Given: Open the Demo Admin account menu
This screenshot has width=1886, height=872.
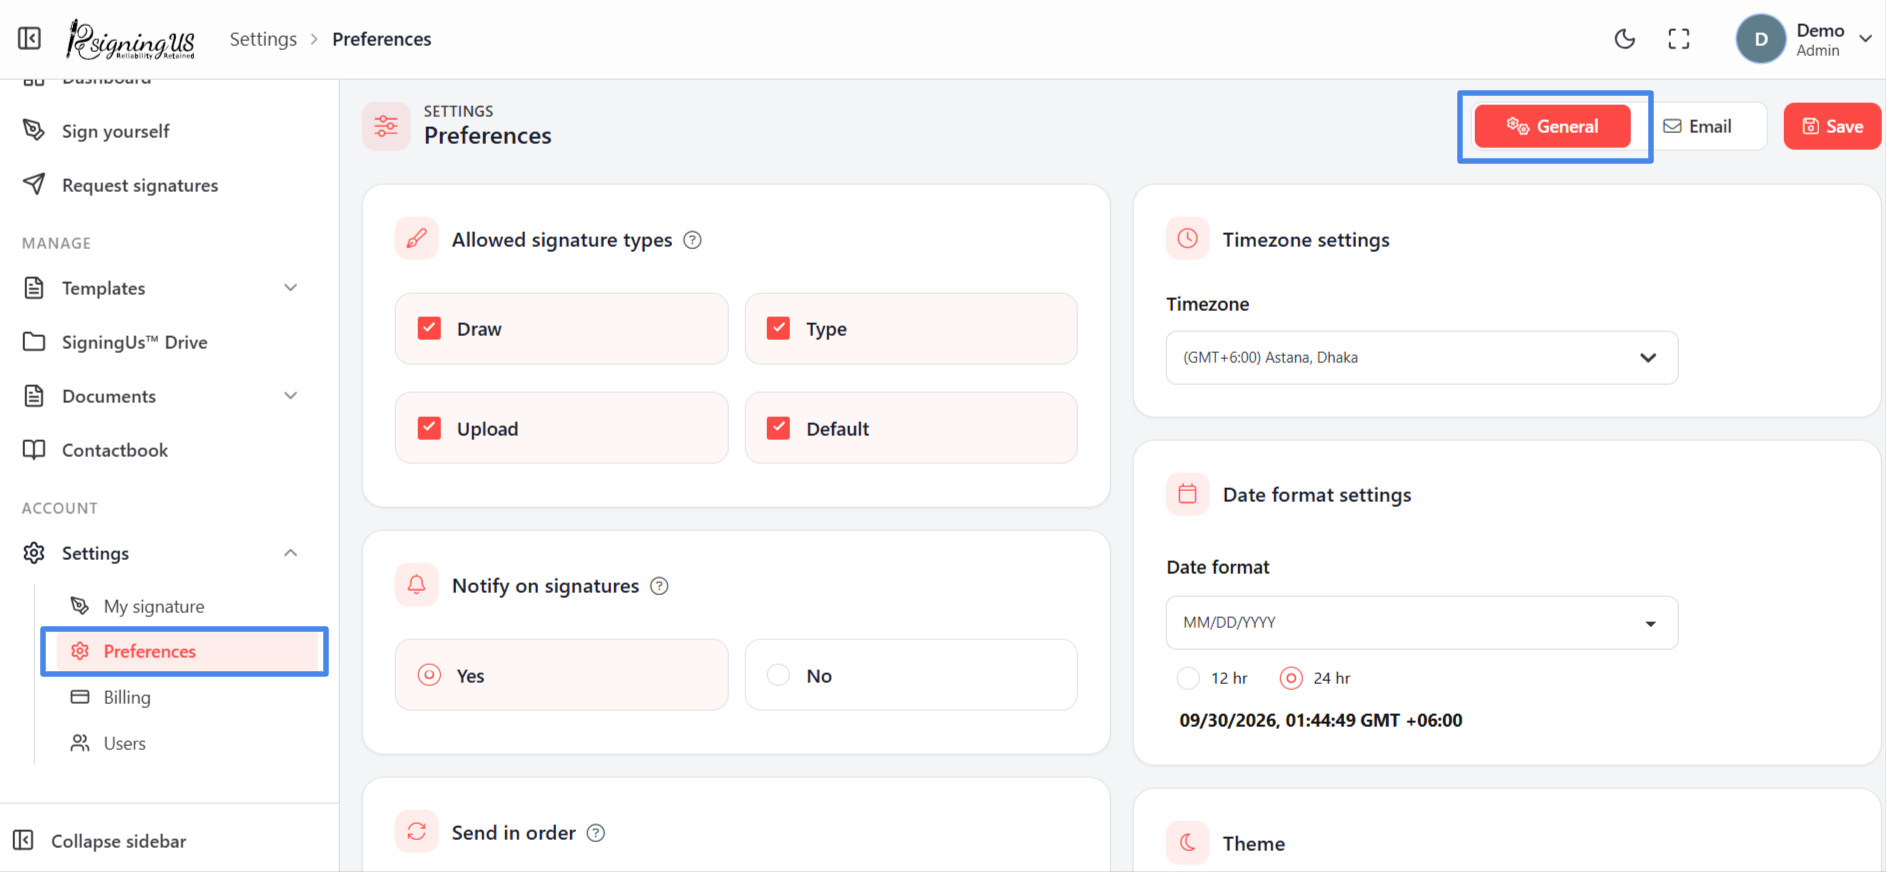Looking at the screenshot, I should [1804, 39].
